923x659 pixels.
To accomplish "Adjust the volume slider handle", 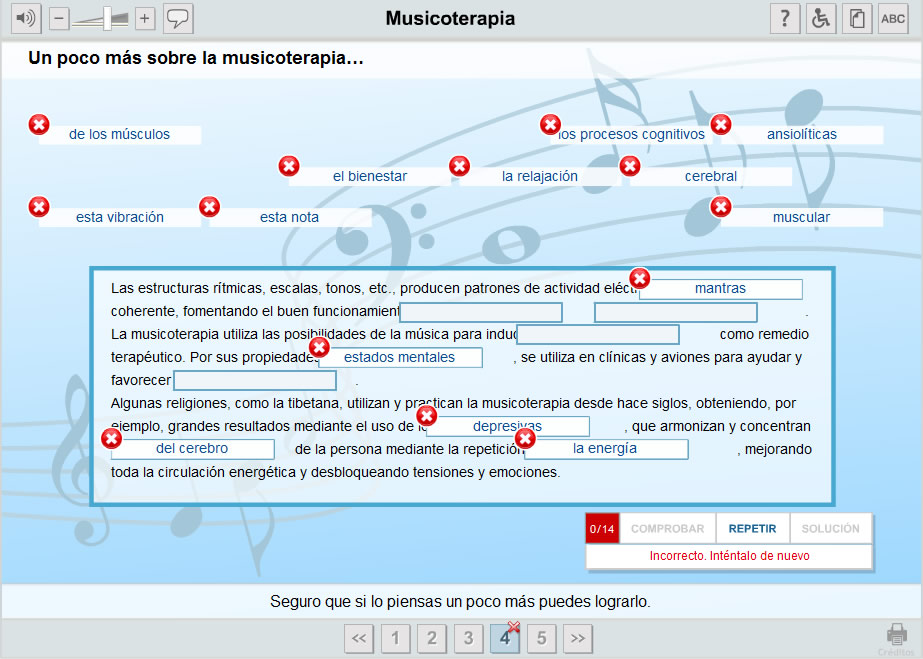I will [x=107, y=19].
